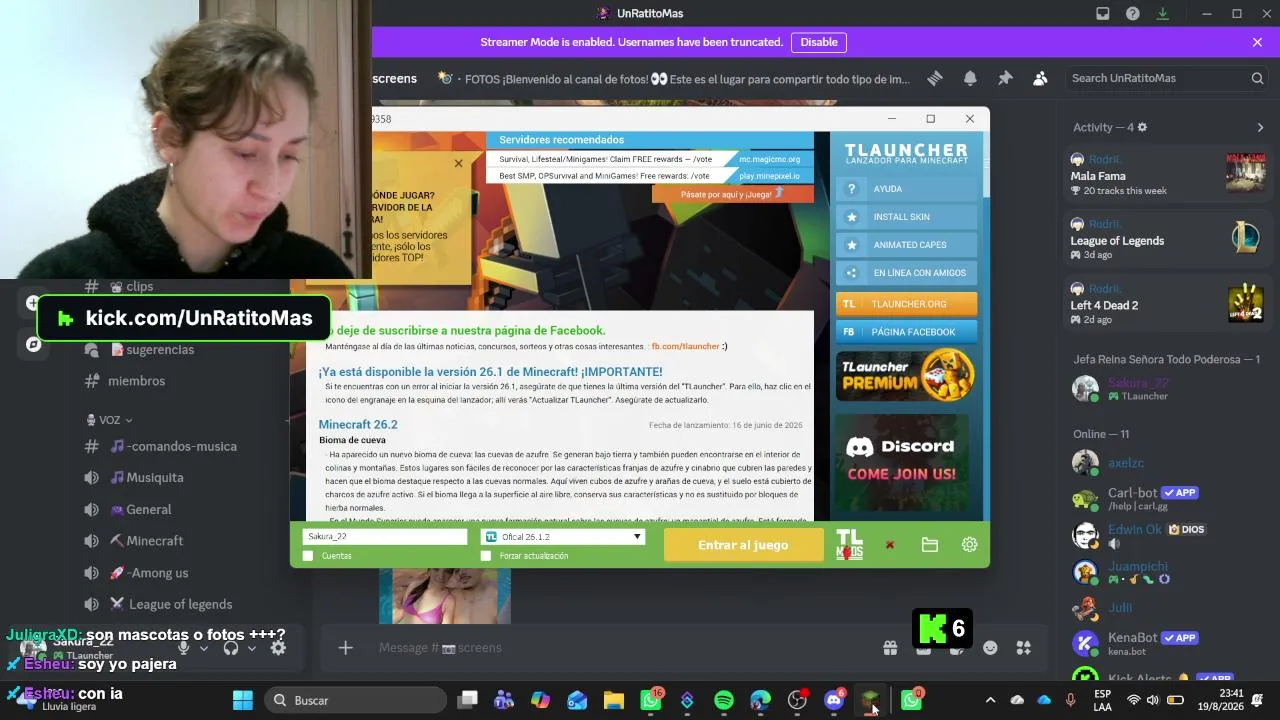Screen dimensions: 1280x720
Task: Open the TLauncher game folder icon
Action: pos(930,545)
